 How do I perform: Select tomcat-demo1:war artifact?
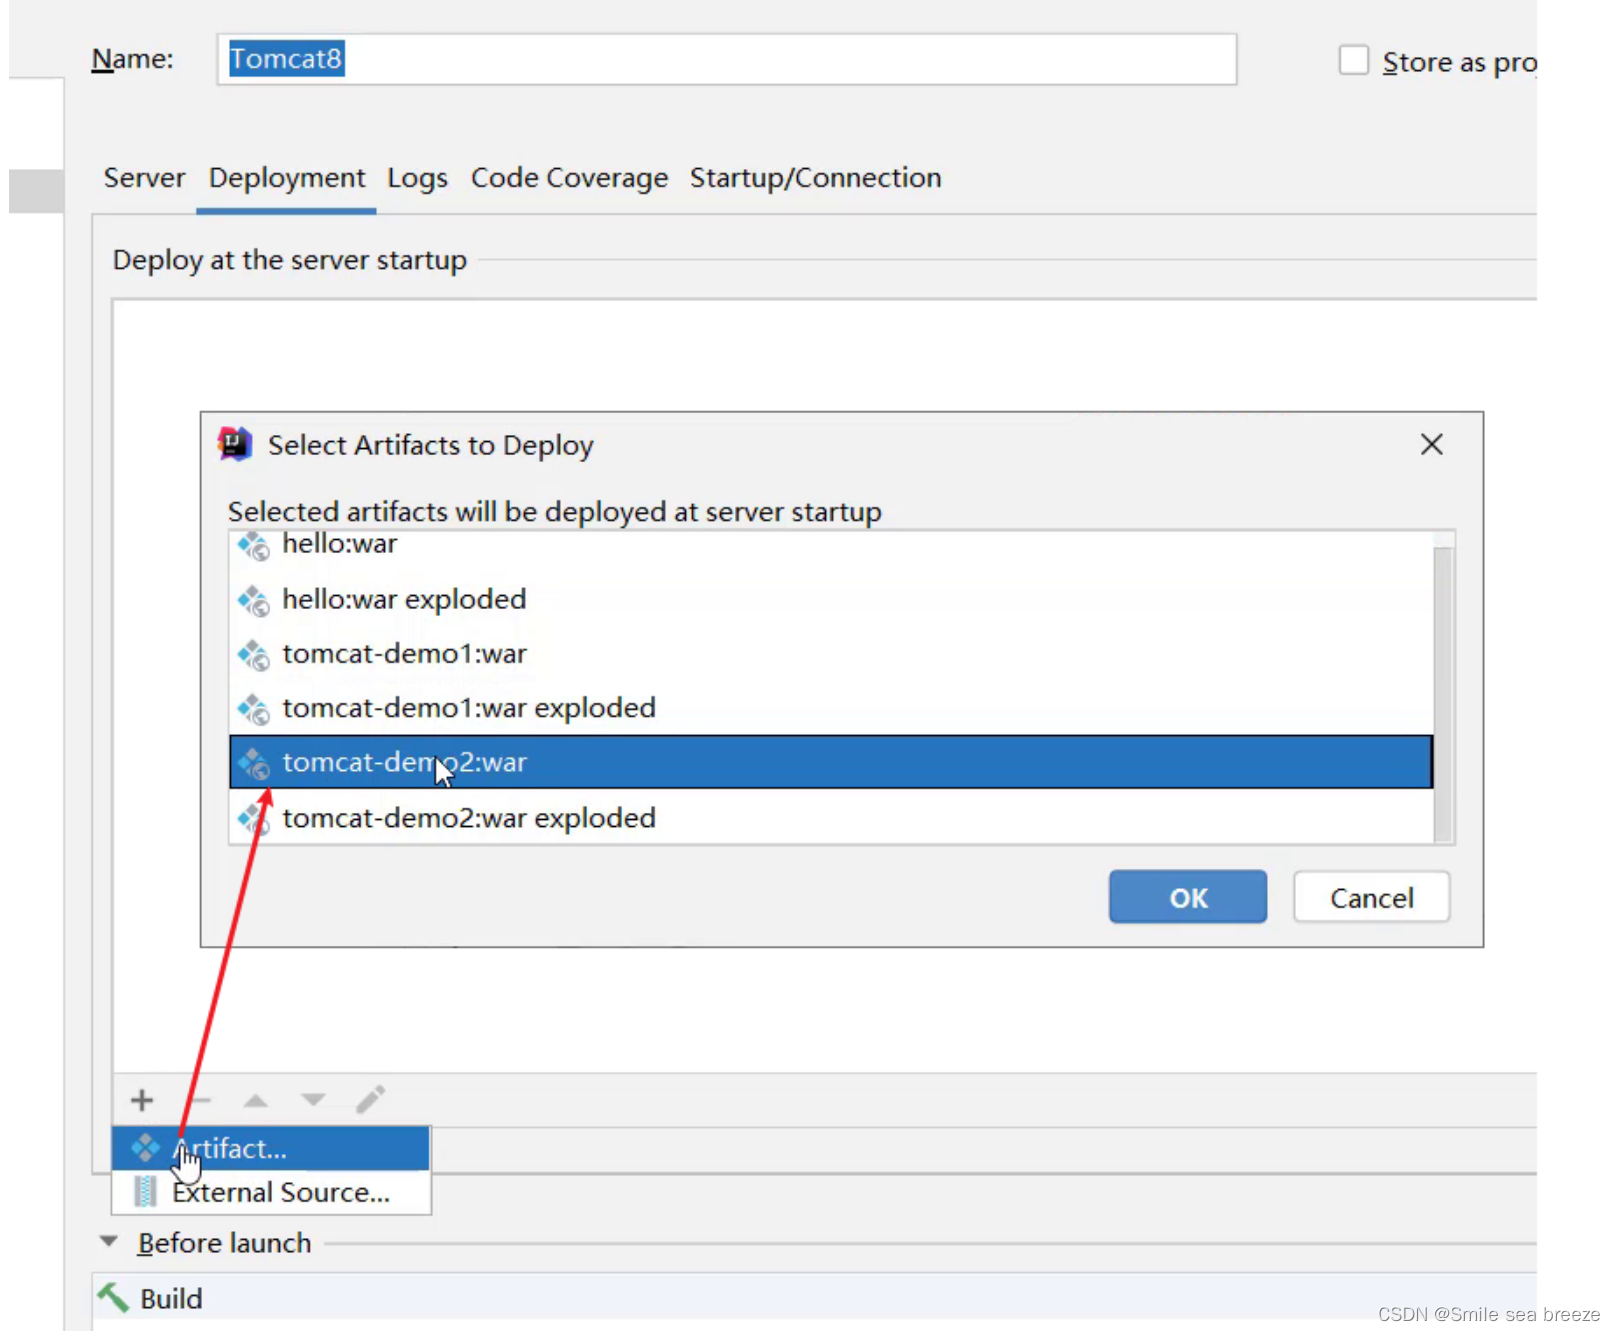point(830,654)
